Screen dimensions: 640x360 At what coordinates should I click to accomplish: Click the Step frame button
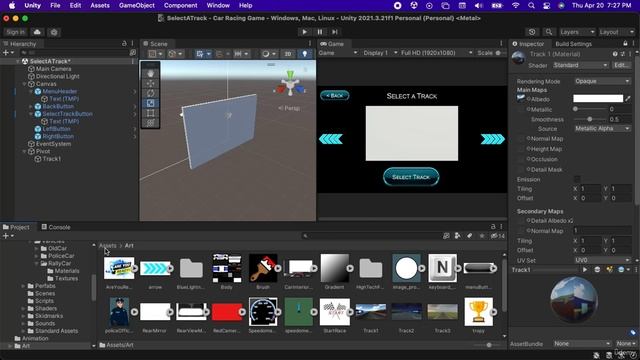(x=335, y=32)
